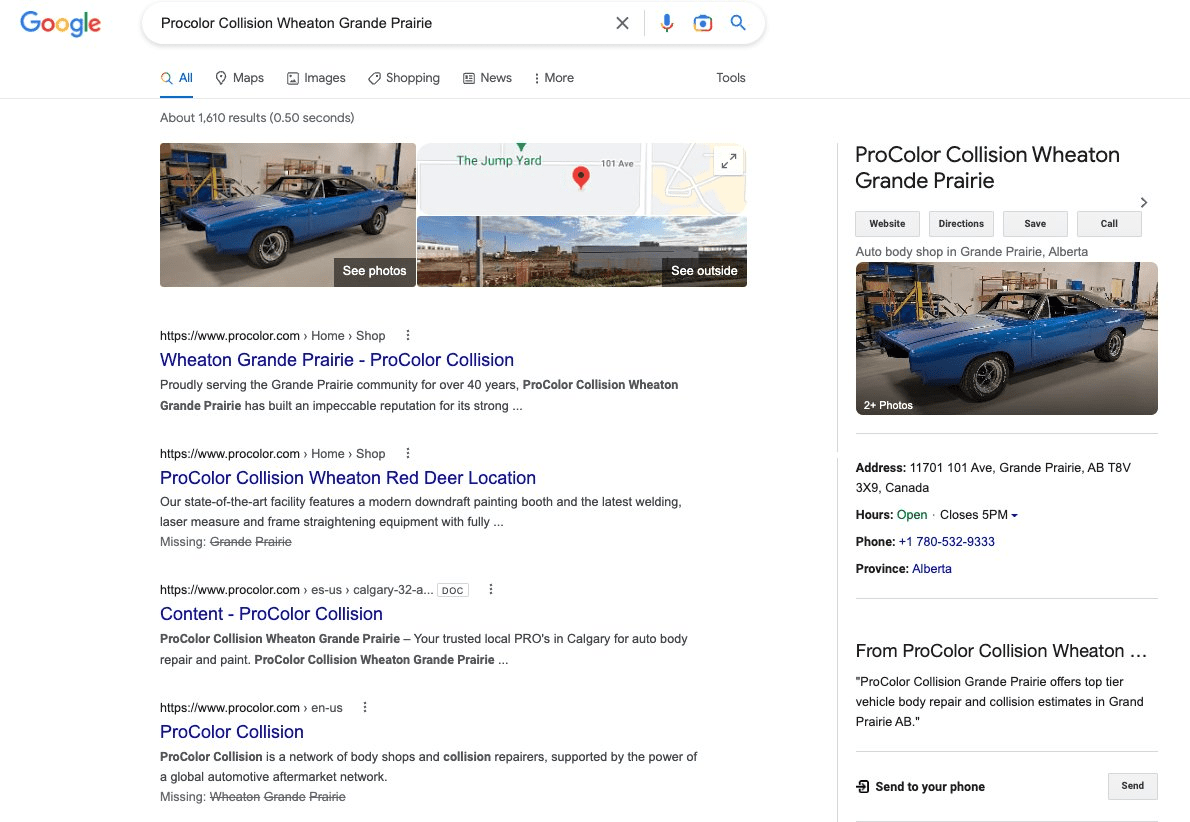Open Wheaton Grande Prairie - ProColor Collision result
Screen dimensions: 1190x822
337,360
